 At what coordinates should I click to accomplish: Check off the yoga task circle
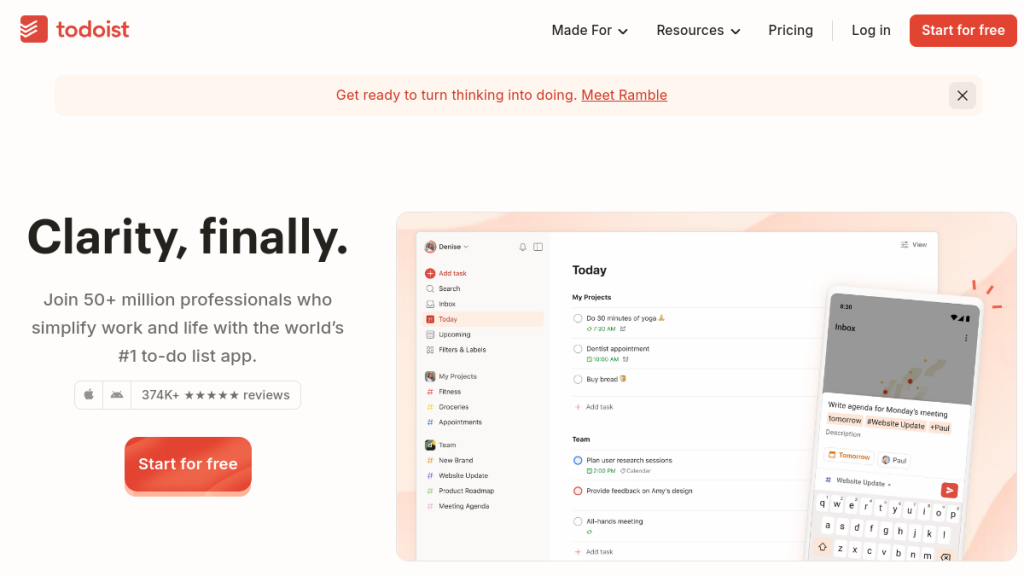[x=578, y=318]
